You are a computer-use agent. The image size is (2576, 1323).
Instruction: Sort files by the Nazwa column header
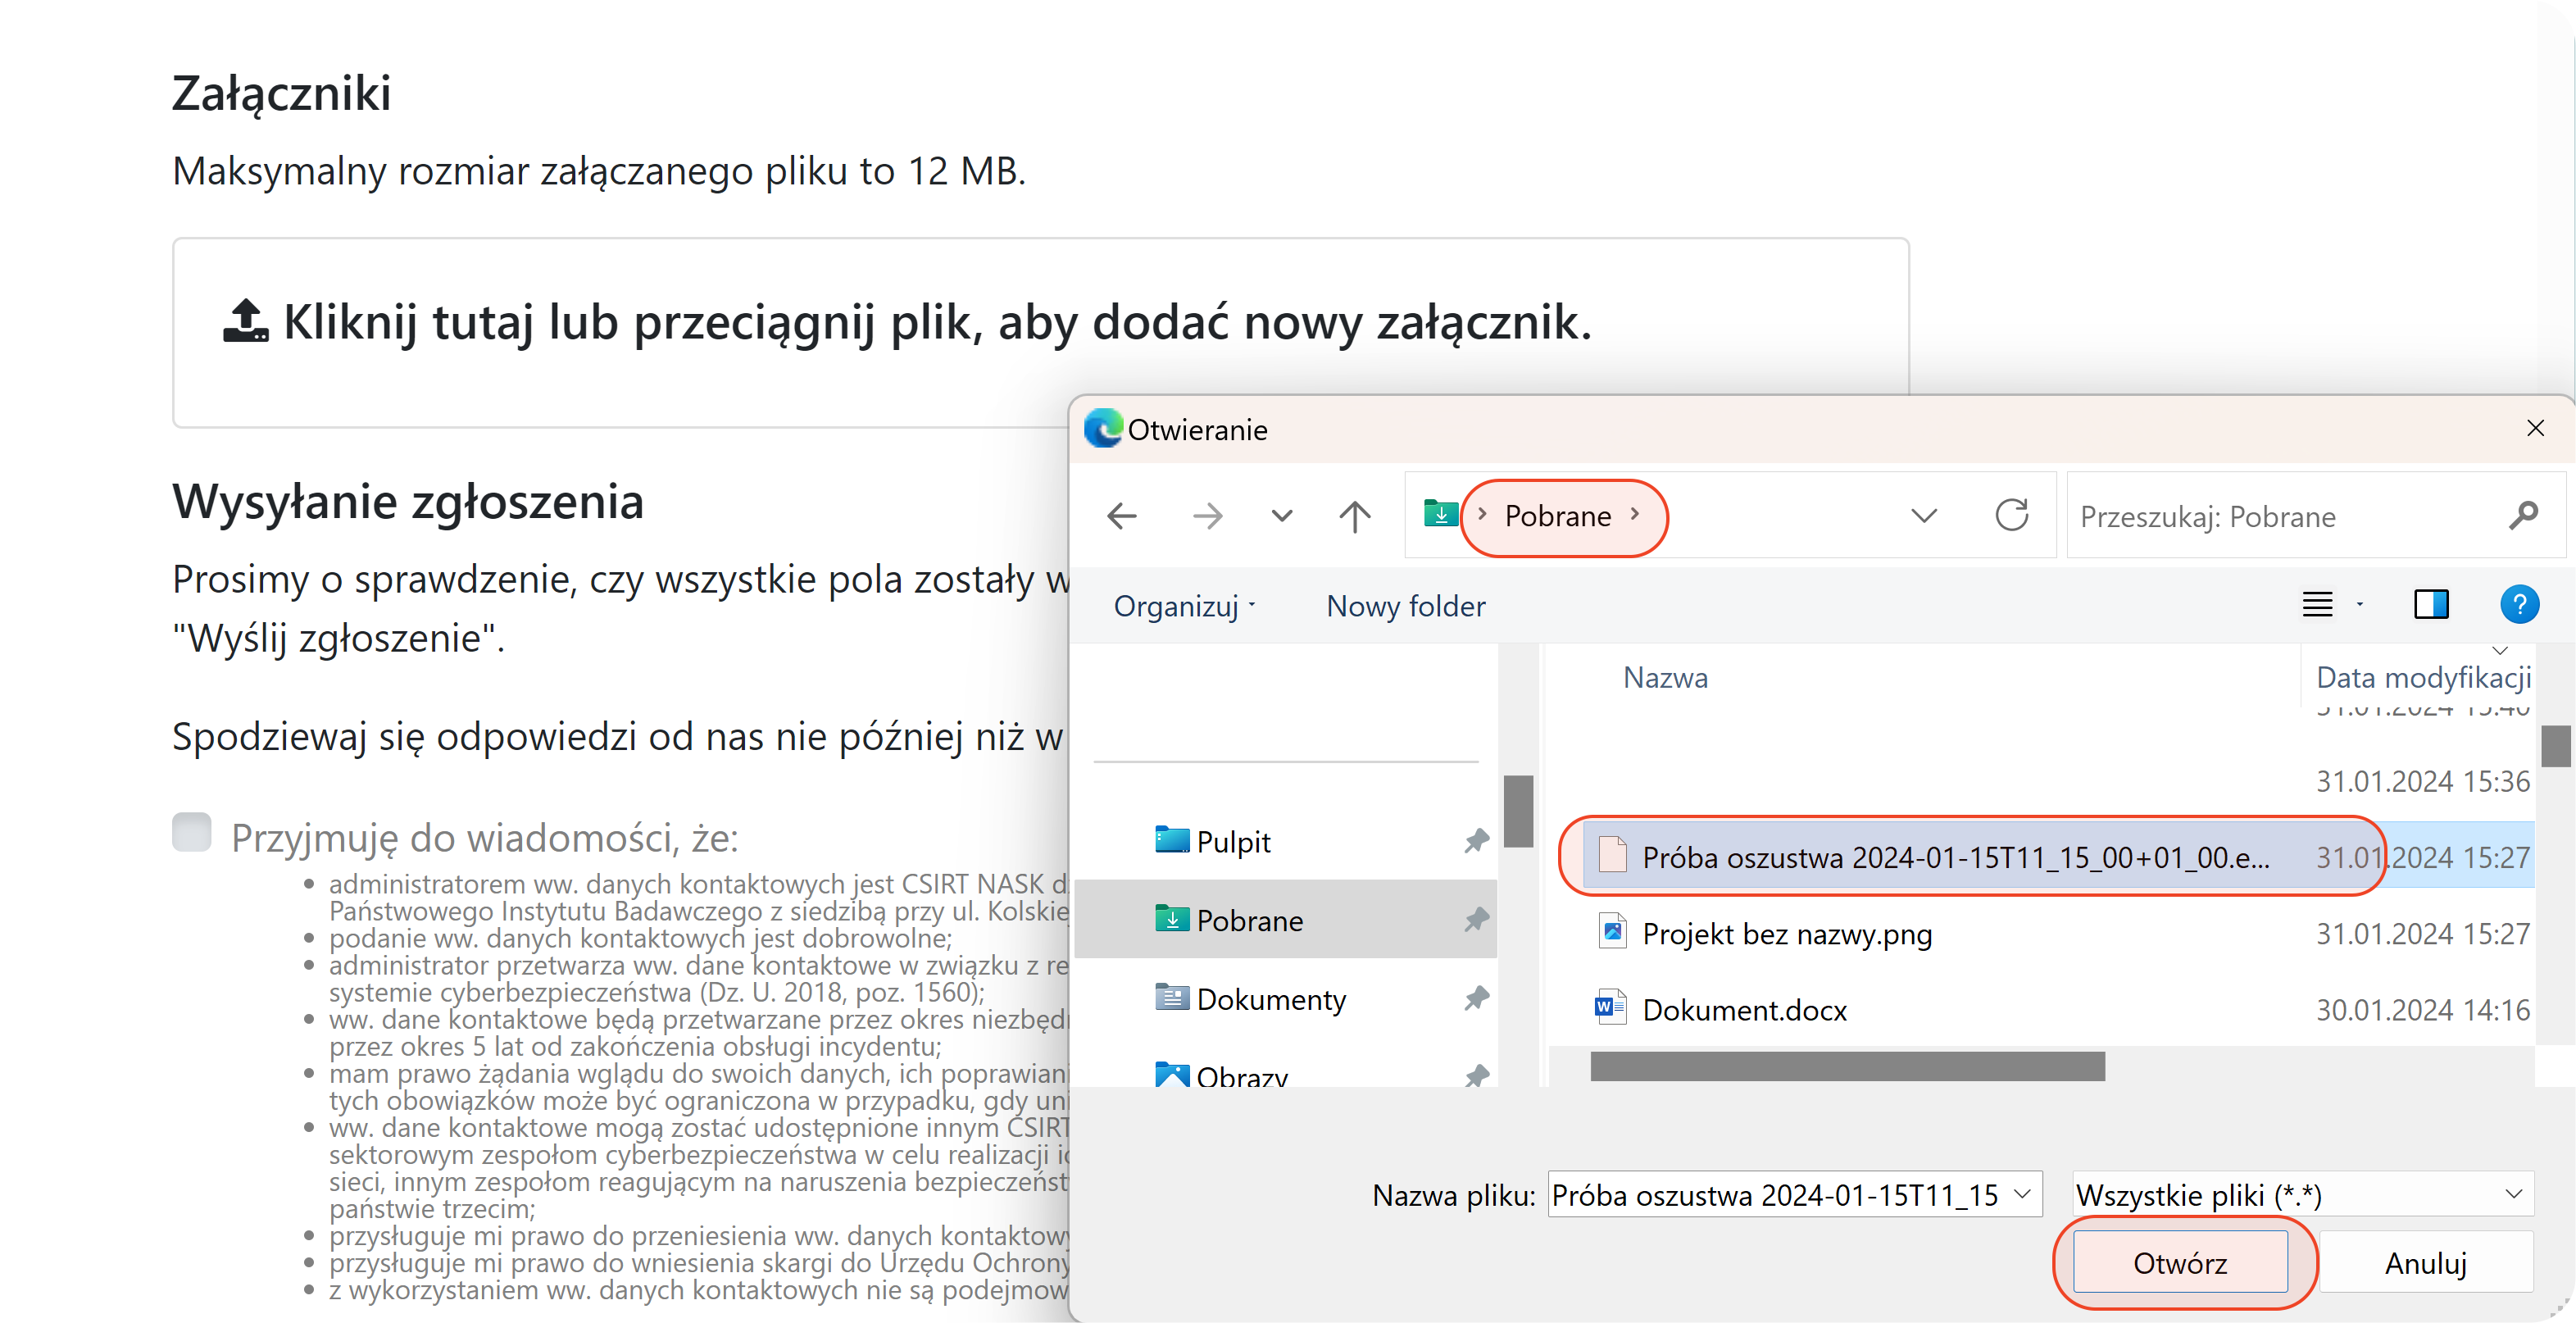pyautogui.click(x=1665, y=677)
